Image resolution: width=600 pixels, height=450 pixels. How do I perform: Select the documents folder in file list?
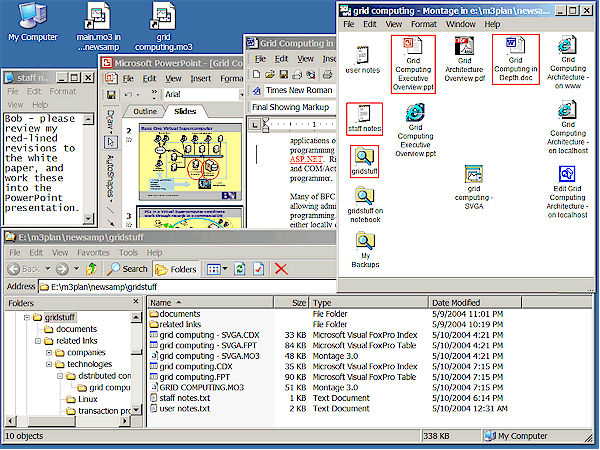coord(175,314)
